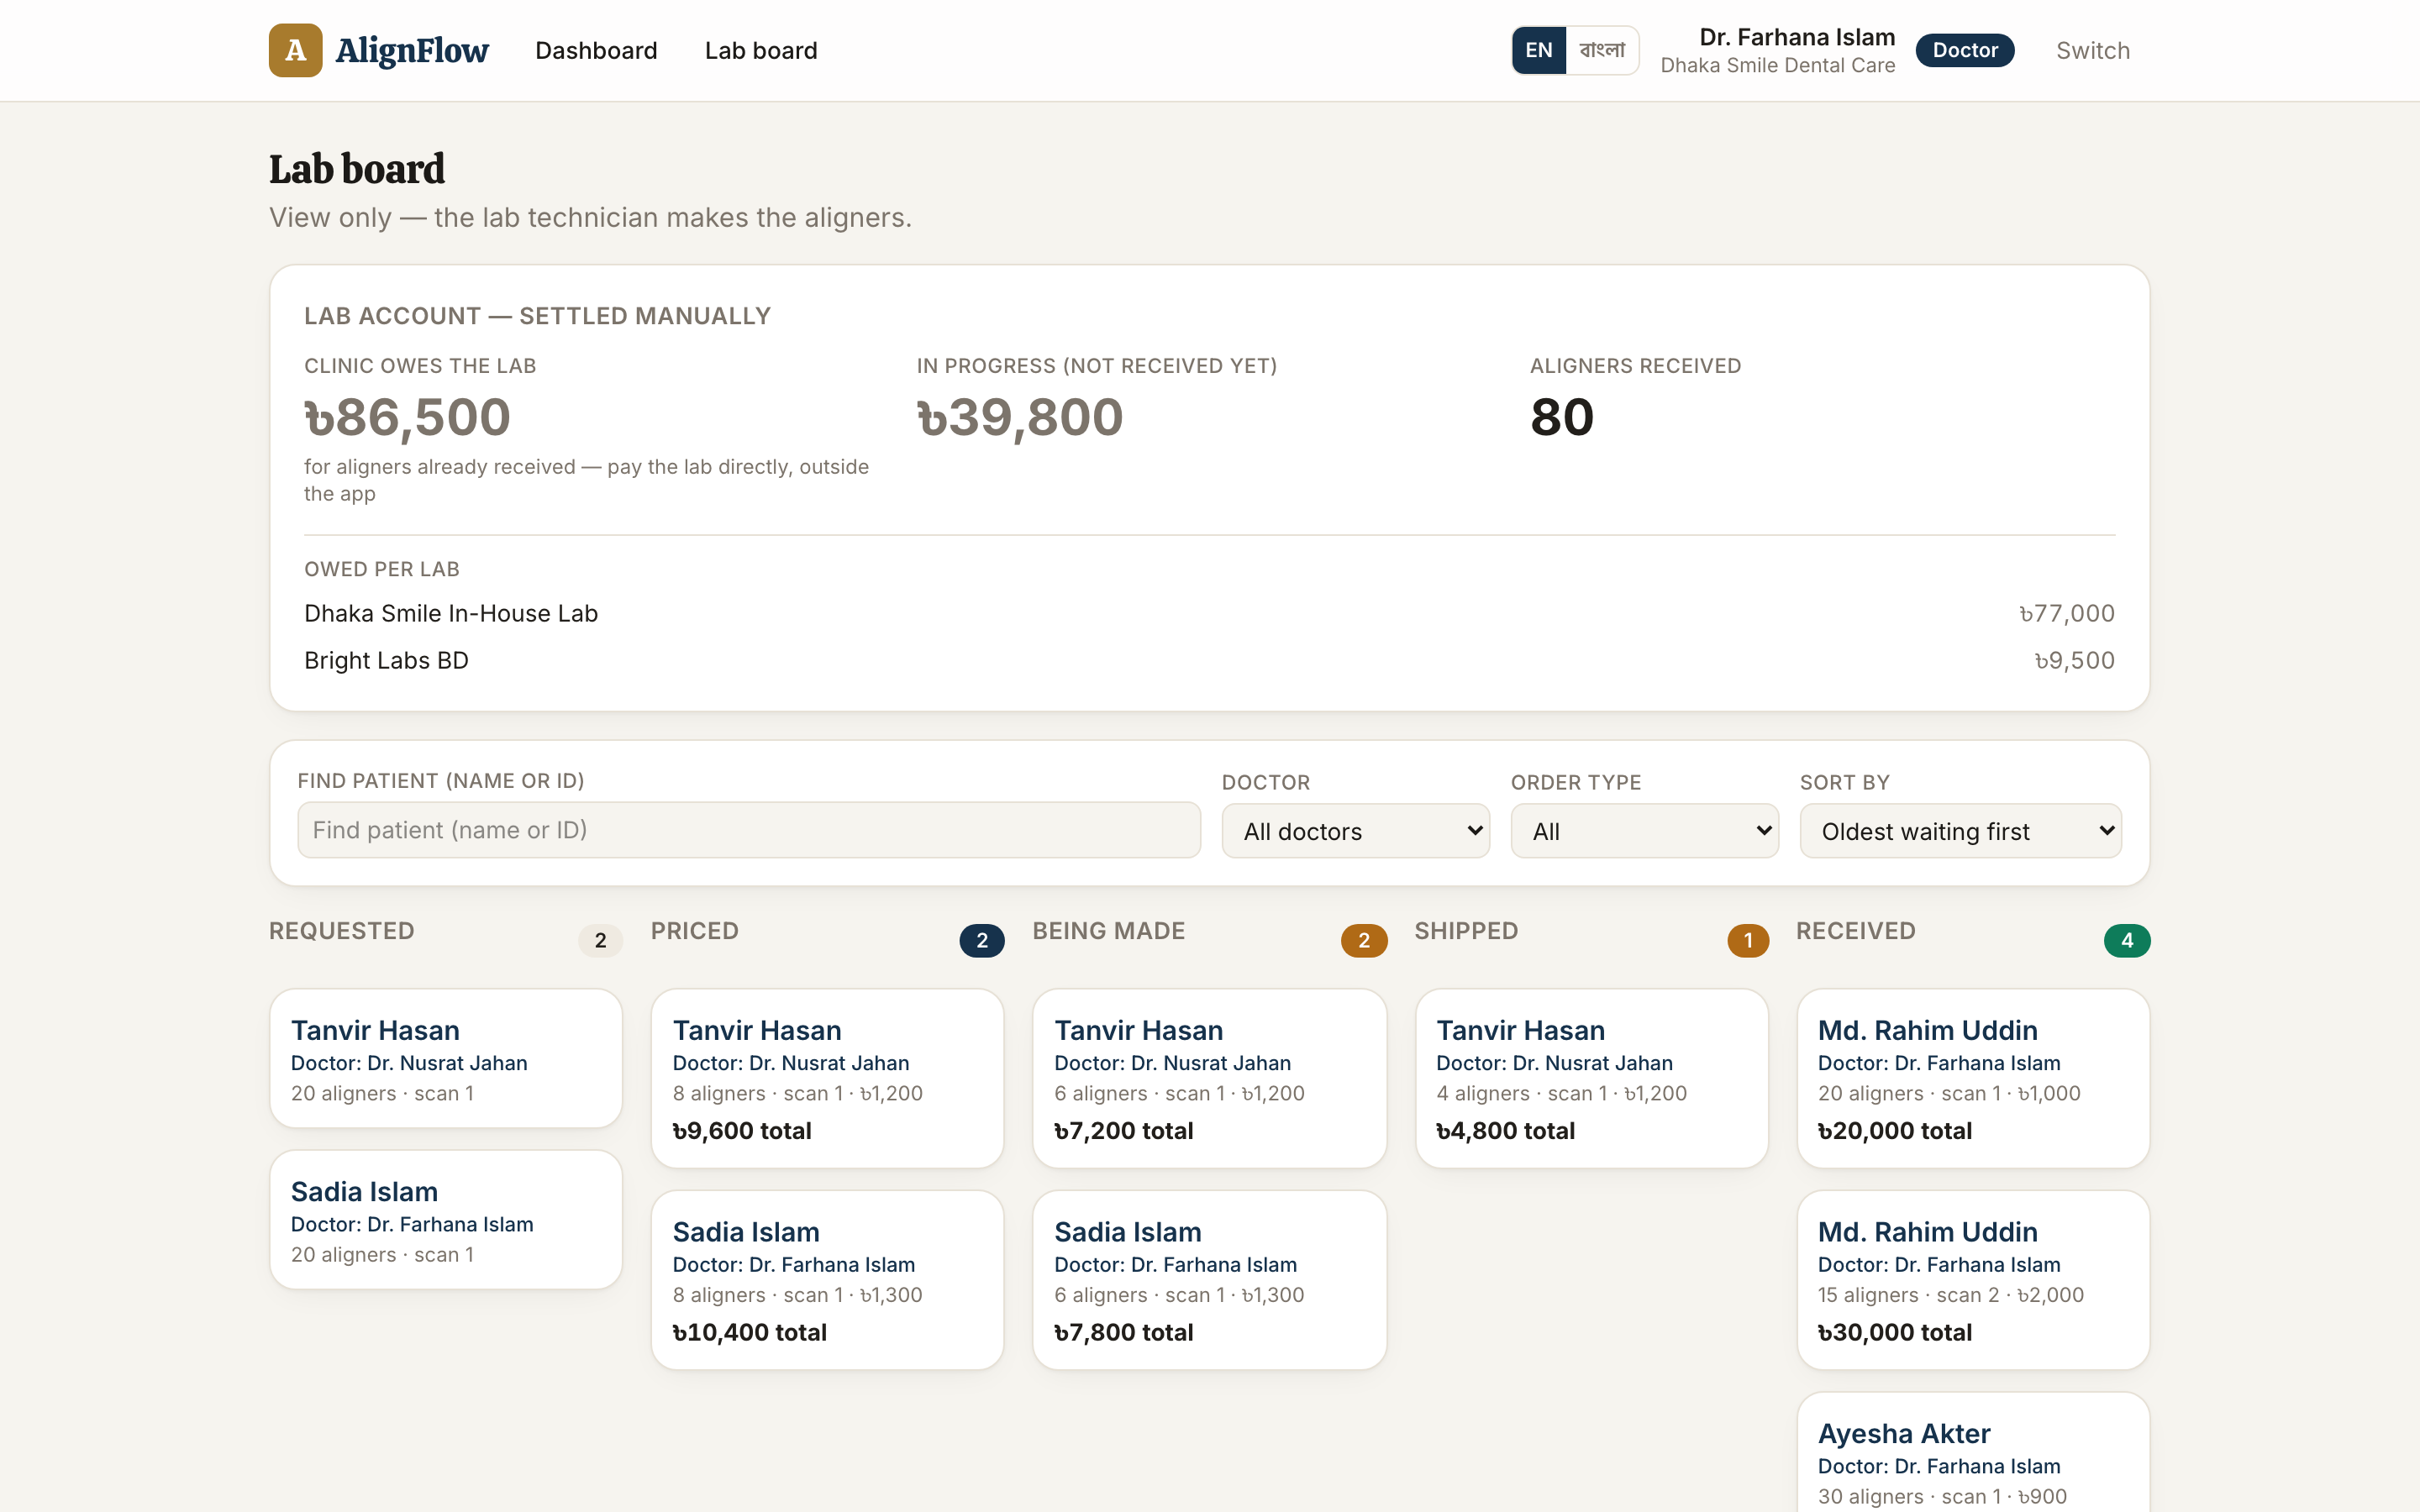2420x1512 pixels.
Task: Open Sadia Islam card in Requested column
Action: click(446, 1220)
